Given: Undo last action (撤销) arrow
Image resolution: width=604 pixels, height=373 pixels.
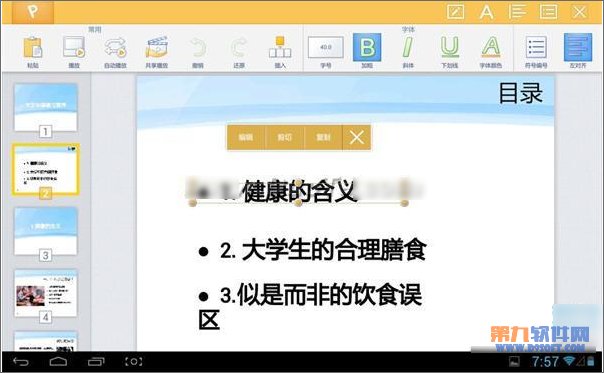Looking at the screenshot, I should click(x=198, y=48).
